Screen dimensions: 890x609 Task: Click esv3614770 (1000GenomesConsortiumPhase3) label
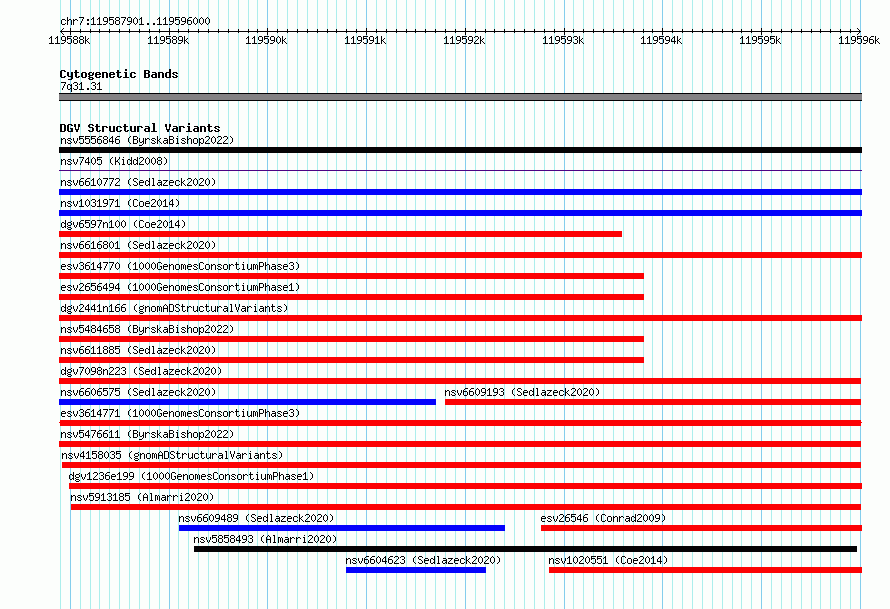tap(180, 266)
